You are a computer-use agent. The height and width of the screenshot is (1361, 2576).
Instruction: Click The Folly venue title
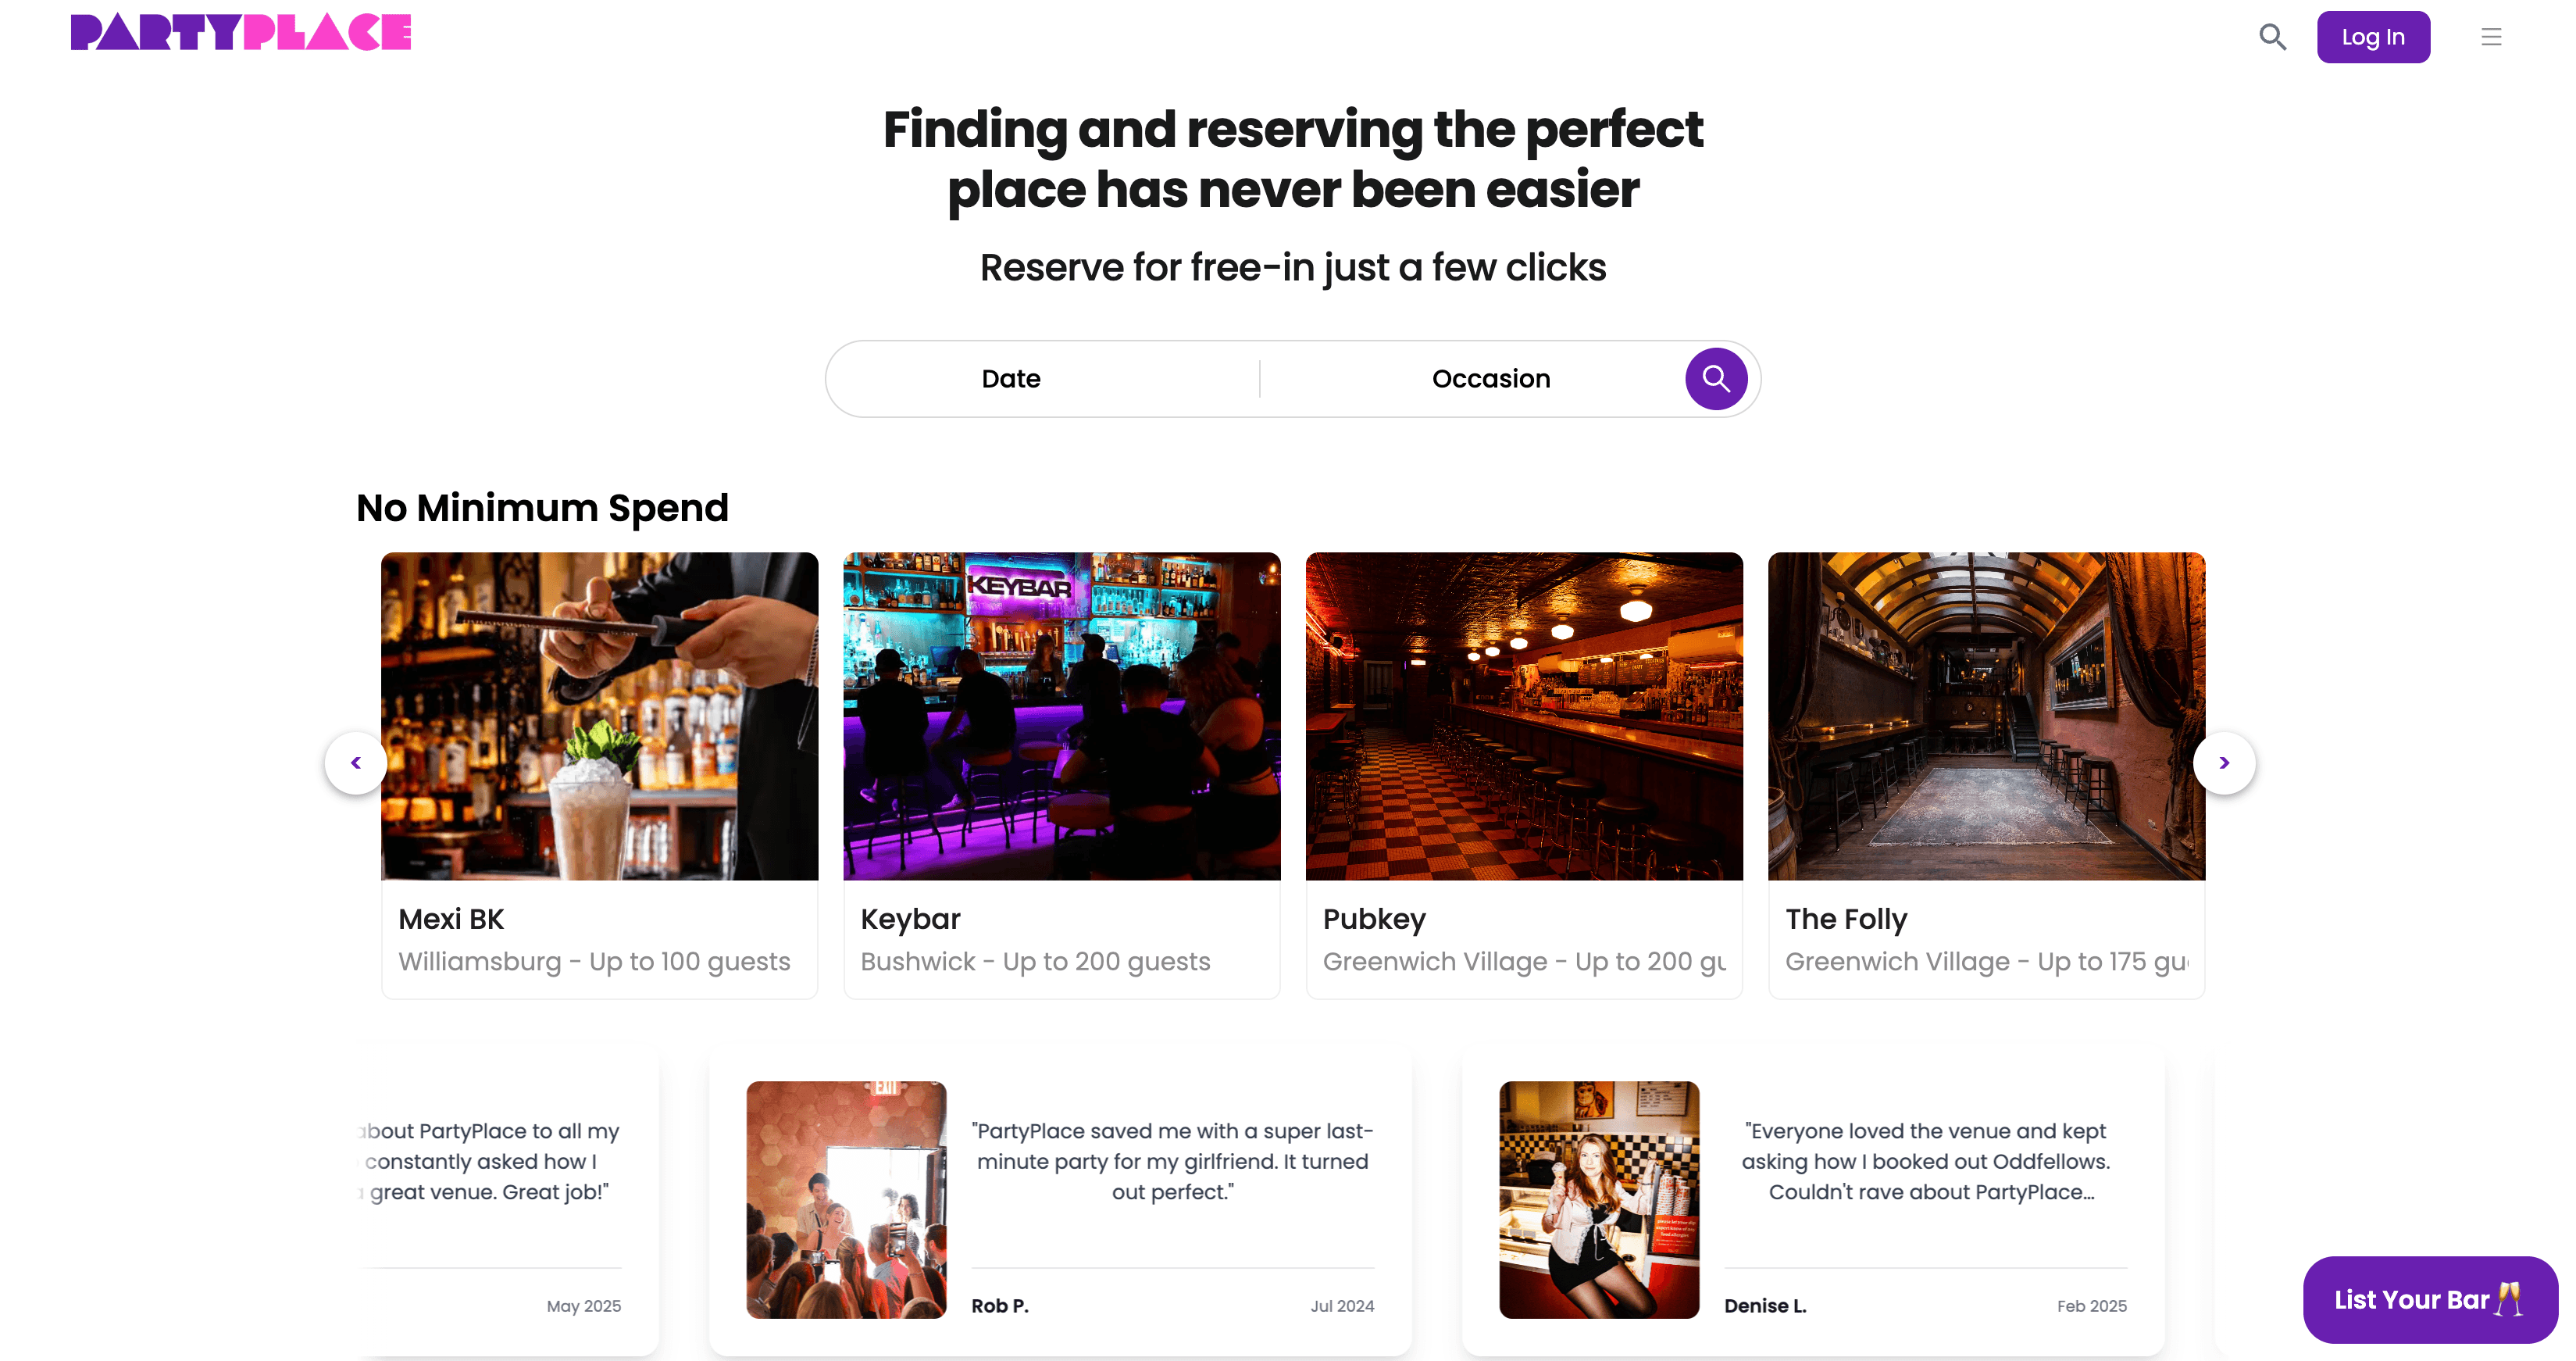[x=1846, y=919]
